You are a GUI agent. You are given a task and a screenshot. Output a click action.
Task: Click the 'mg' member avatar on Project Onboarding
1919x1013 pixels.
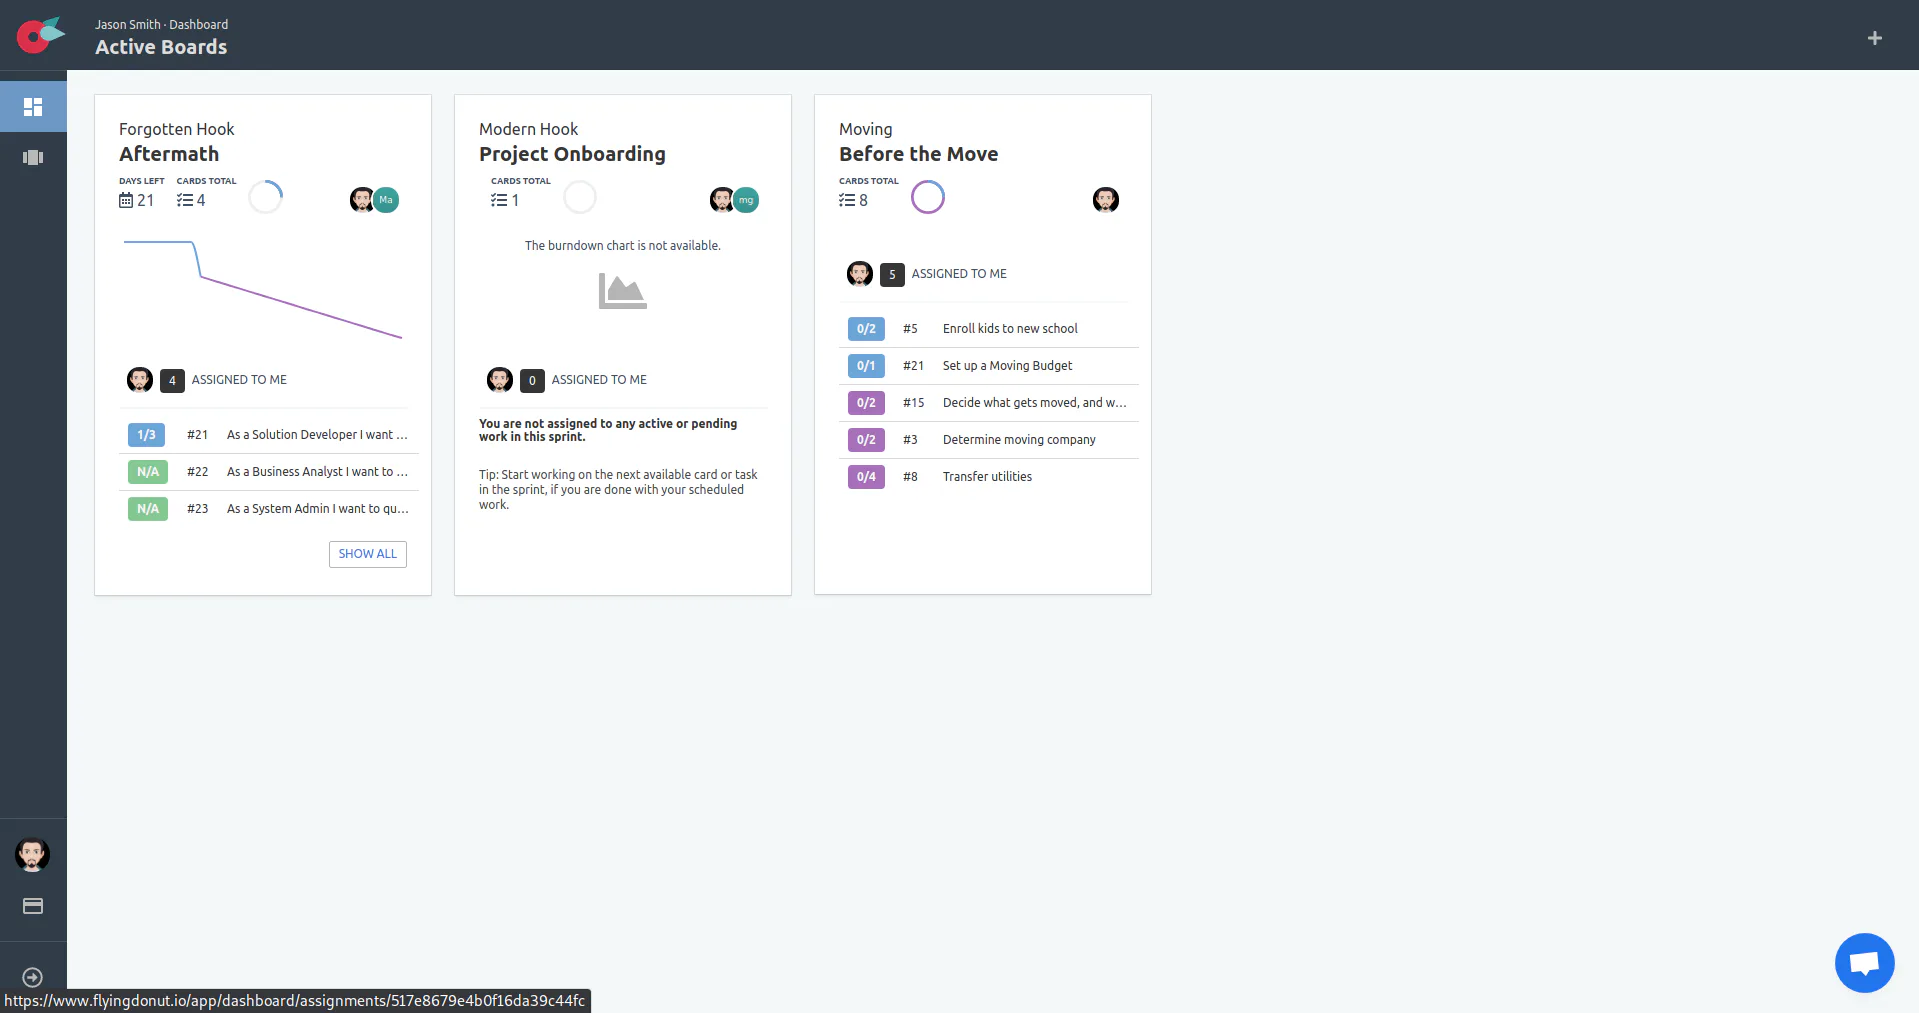(x=746, y=200)
